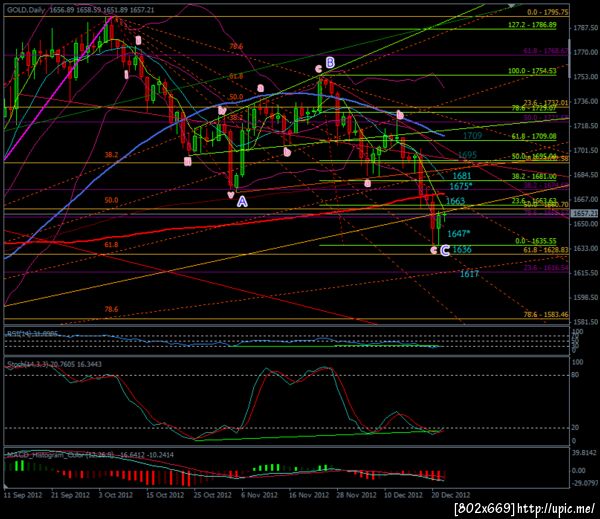Click the teal 1695 price annotation
The width and height of the screenshot is (600, 519).
(x=467, y=155)
